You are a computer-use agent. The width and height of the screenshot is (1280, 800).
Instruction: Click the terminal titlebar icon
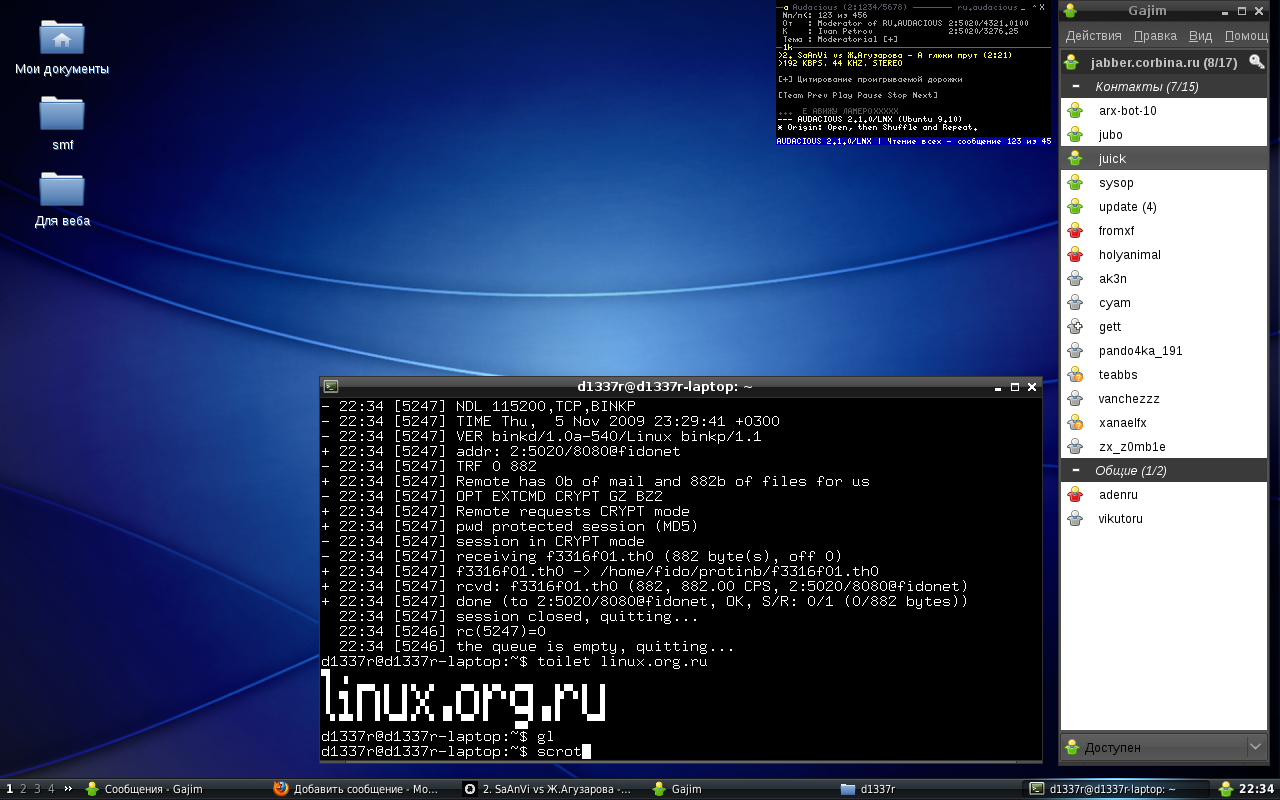click(x=331, y=386)
